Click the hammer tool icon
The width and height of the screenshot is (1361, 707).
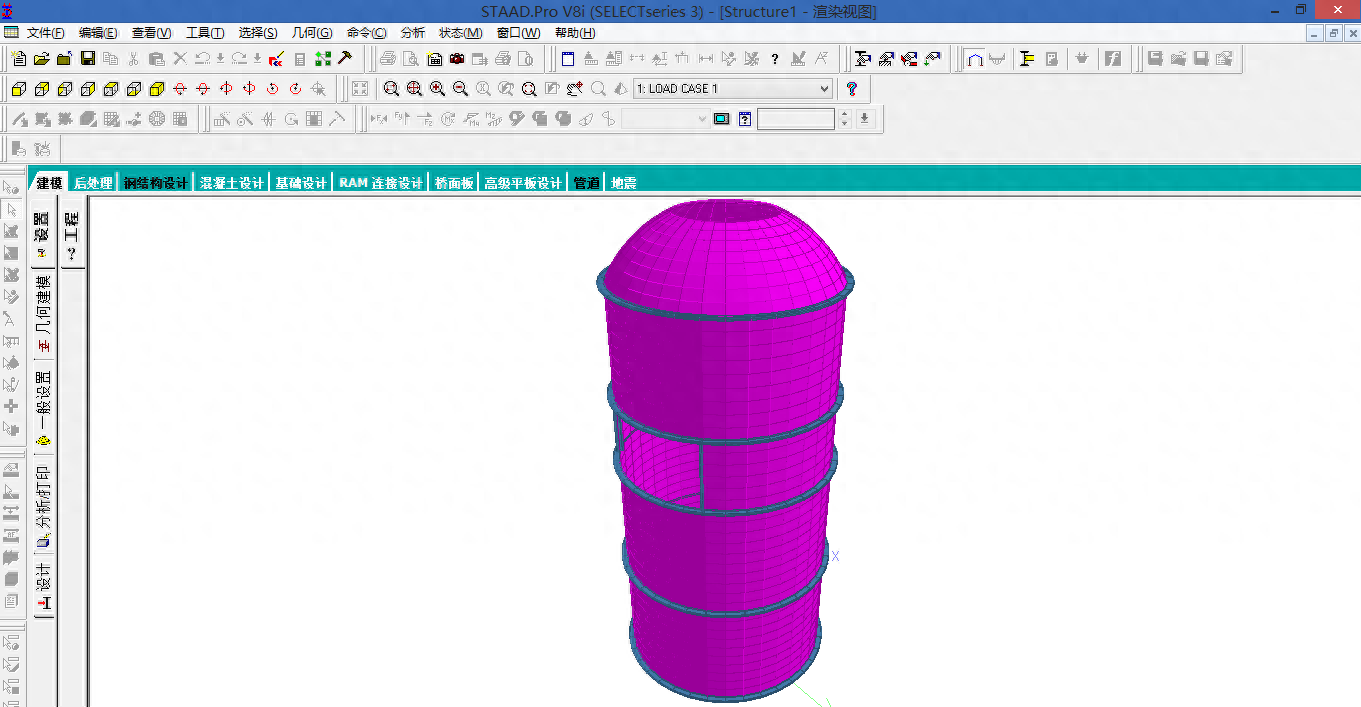tap(345, 59)
